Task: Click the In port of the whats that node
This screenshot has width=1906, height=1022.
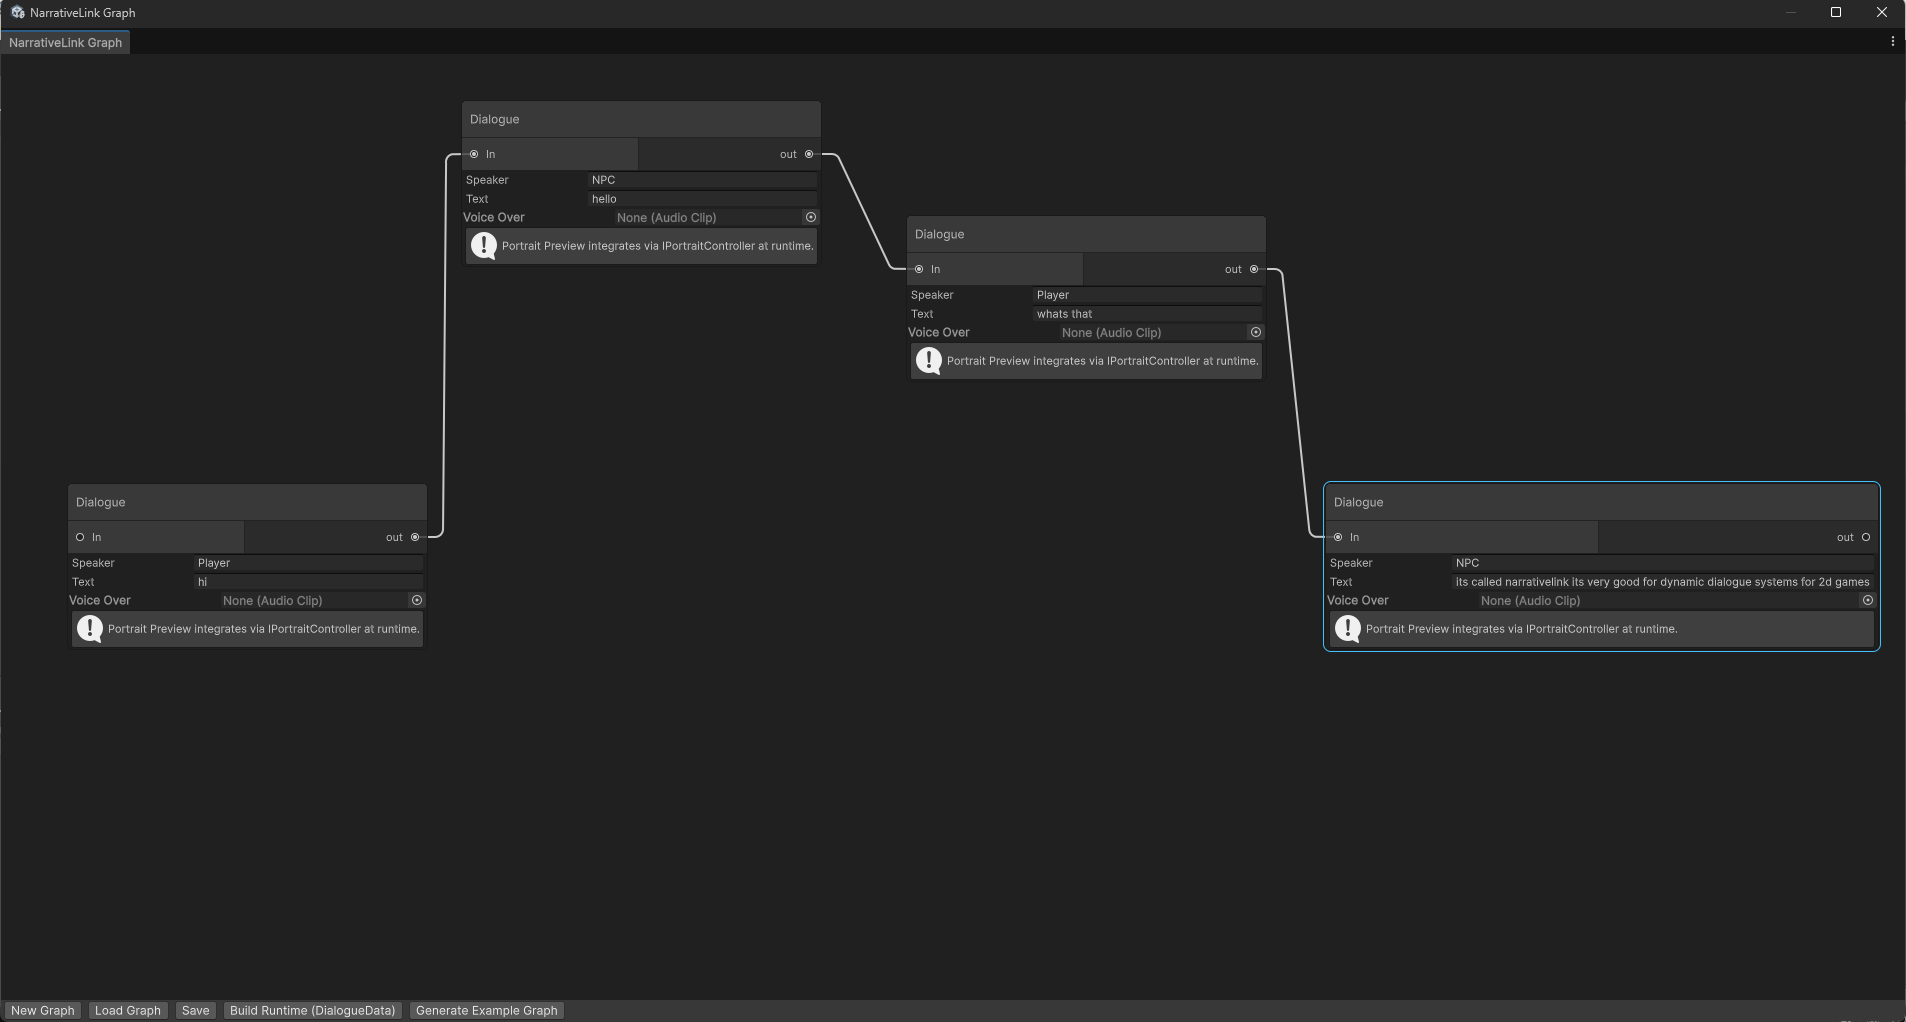Action: click(x=919, y=269)
